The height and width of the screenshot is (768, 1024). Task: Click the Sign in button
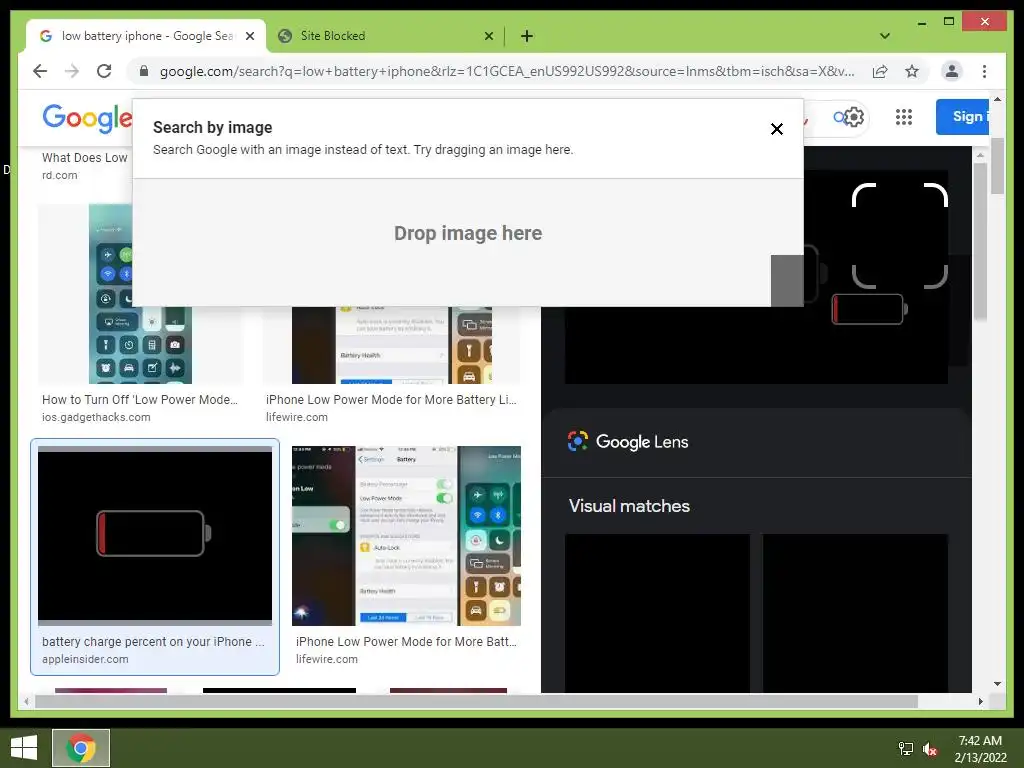(x=963, y=117)
